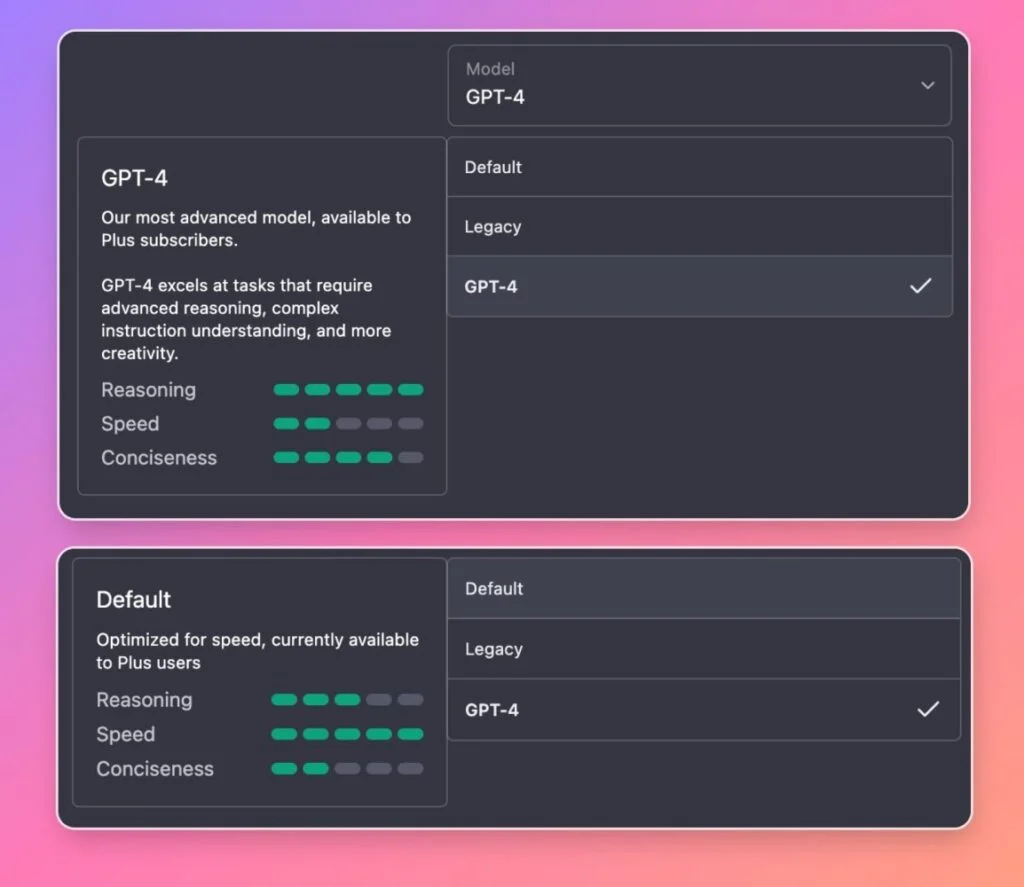Click the Reasoning label in GPT-4 card

click(x=148, y=390)
